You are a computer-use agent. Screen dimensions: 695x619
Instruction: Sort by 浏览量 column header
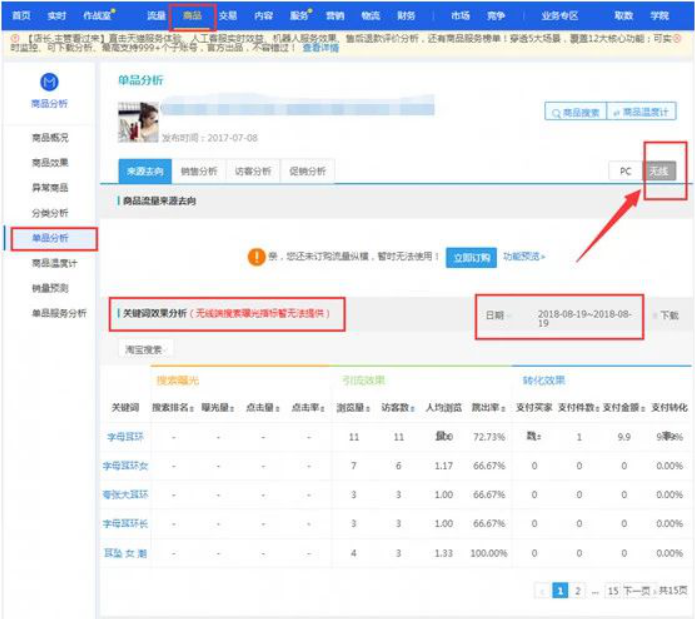[x=347, y=407]
